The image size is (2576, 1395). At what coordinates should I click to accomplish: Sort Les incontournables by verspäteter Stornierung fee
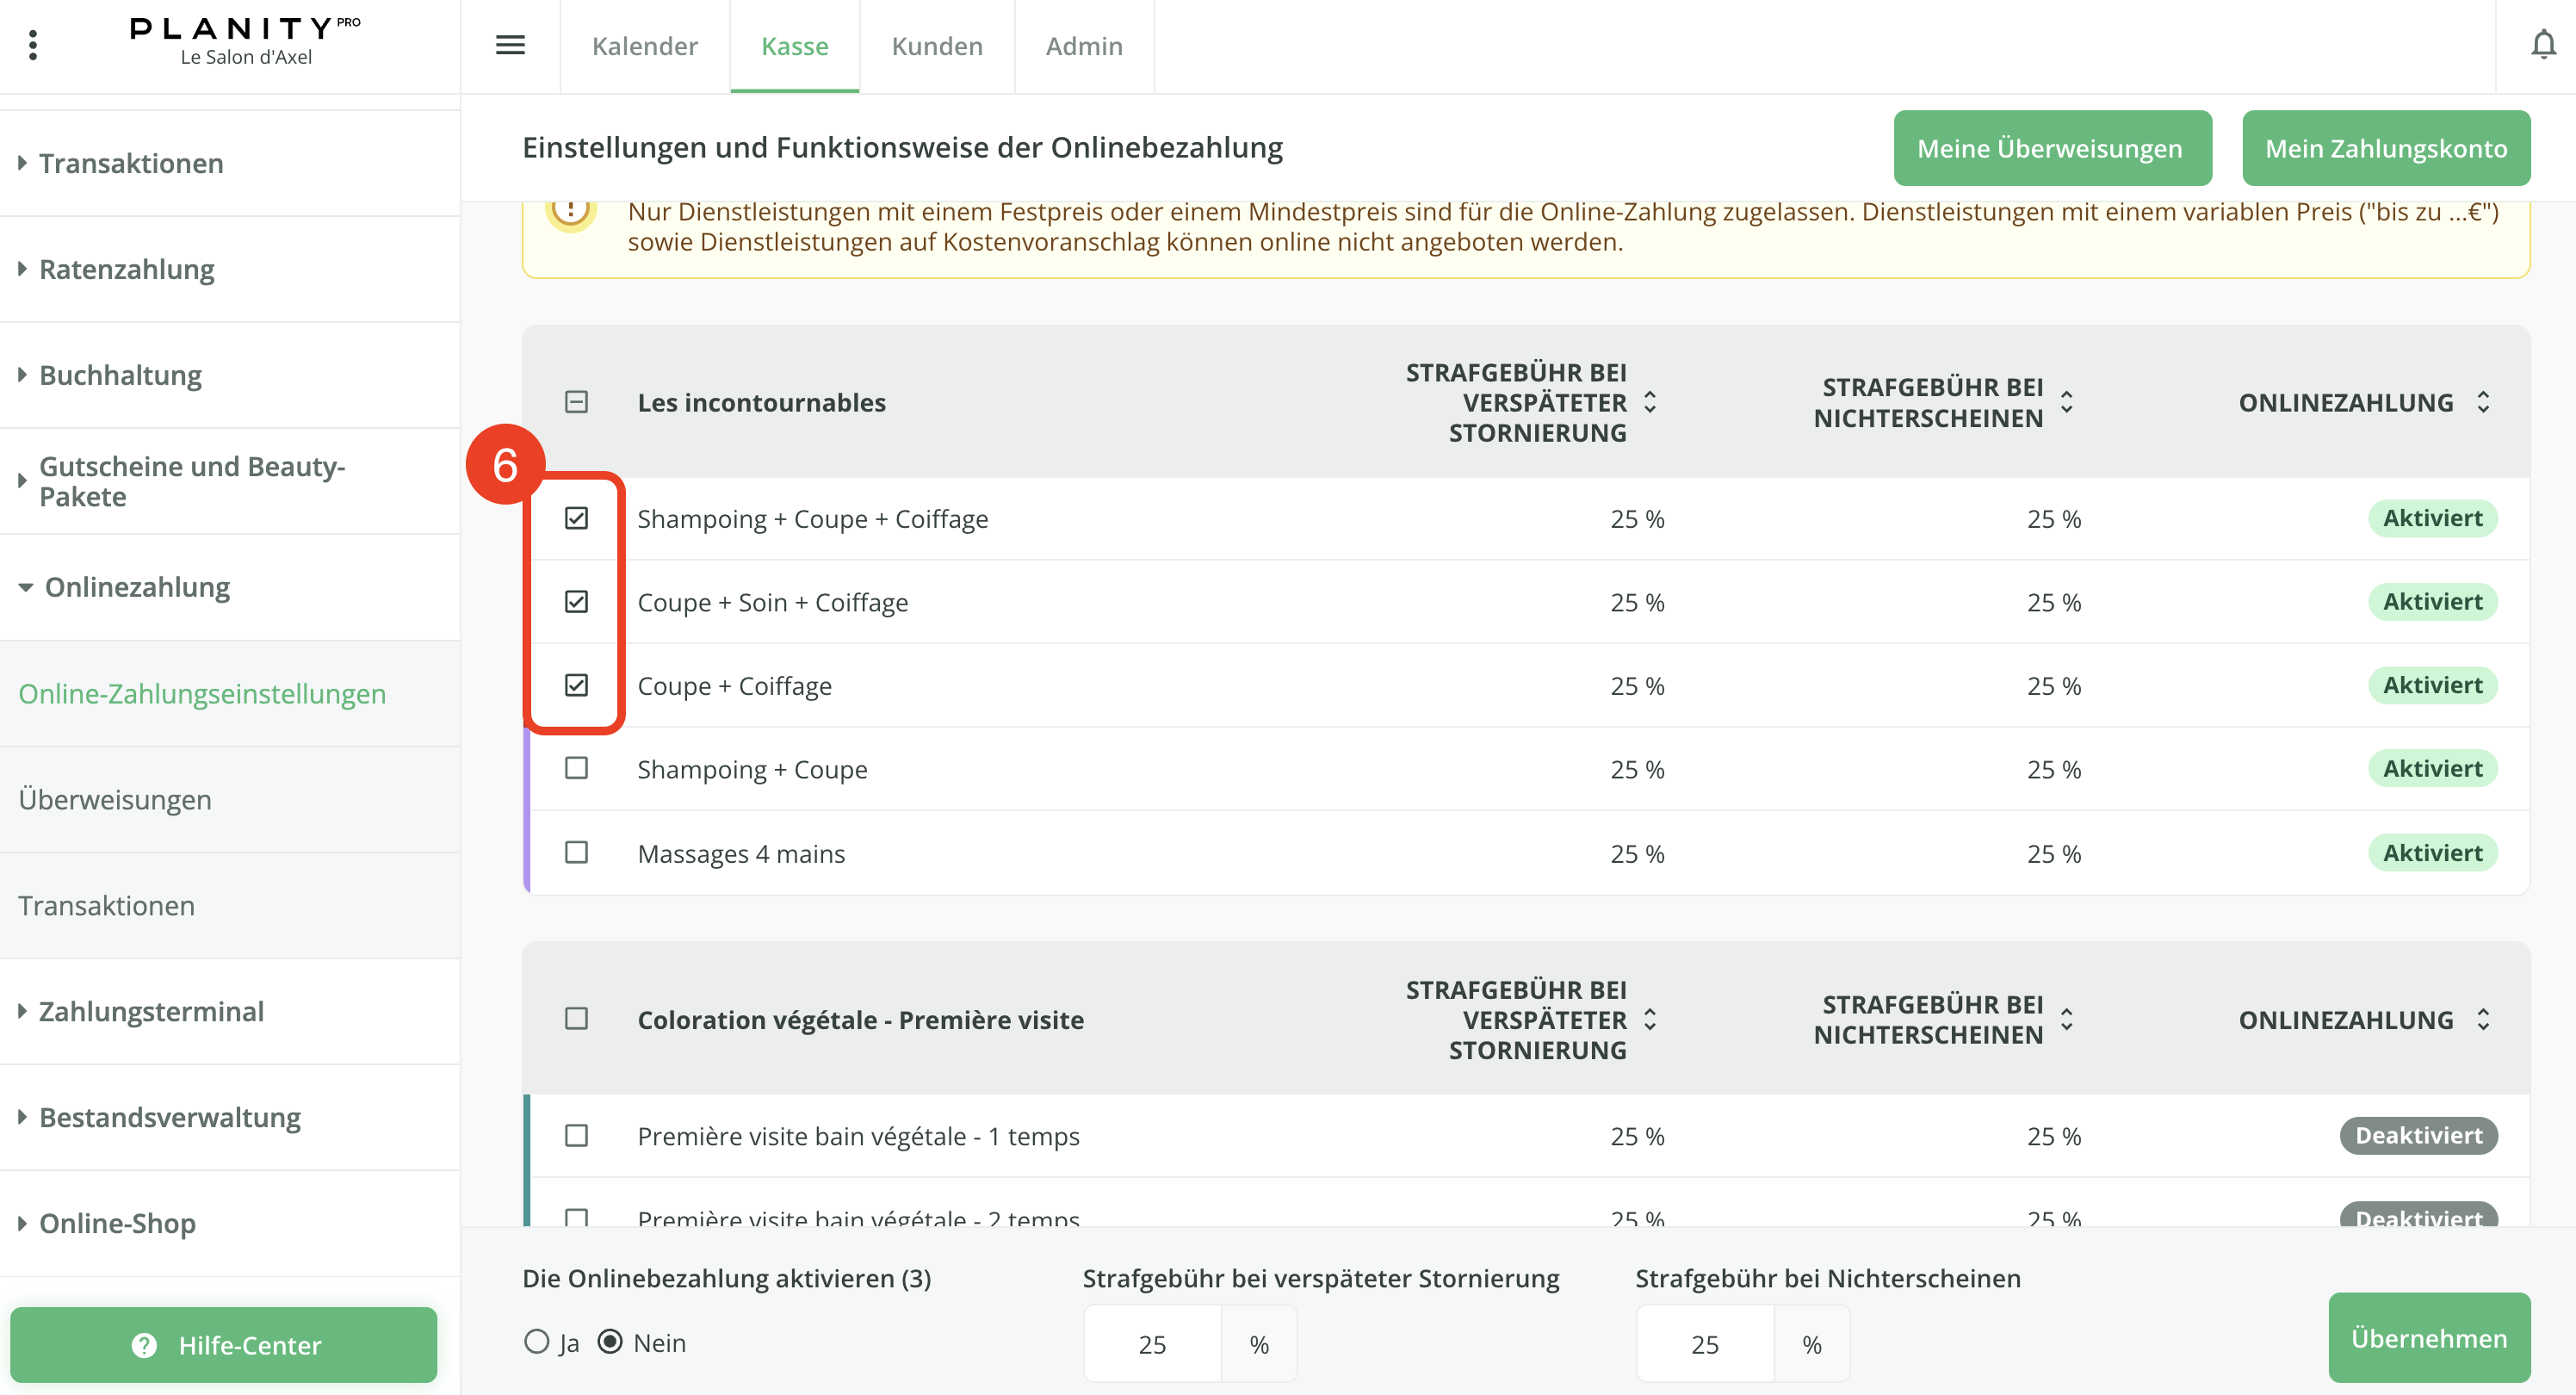(x=1650, y=402)
